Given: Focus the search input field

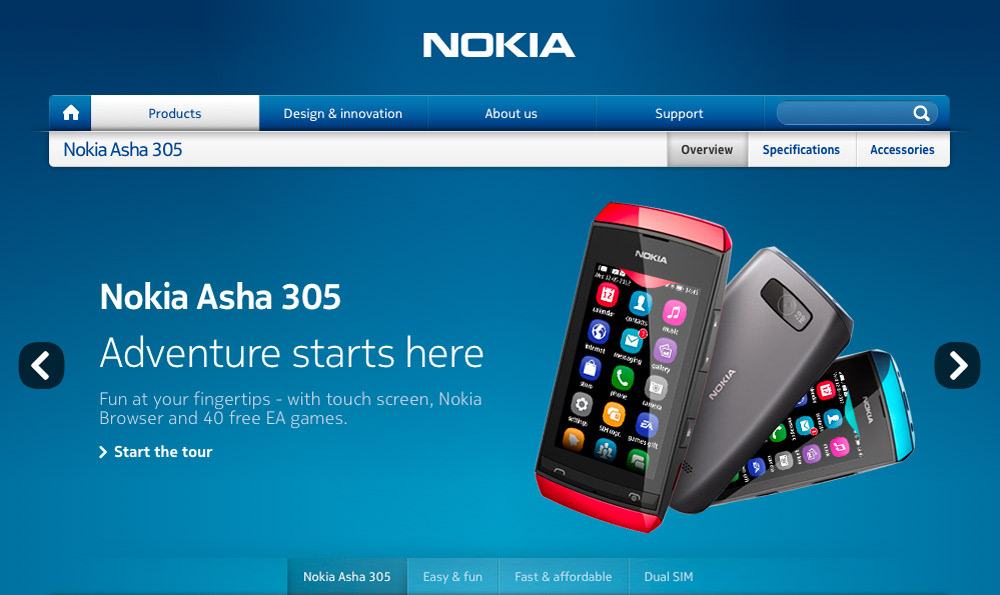Looking at the screenshot, I should click(843, 113).
